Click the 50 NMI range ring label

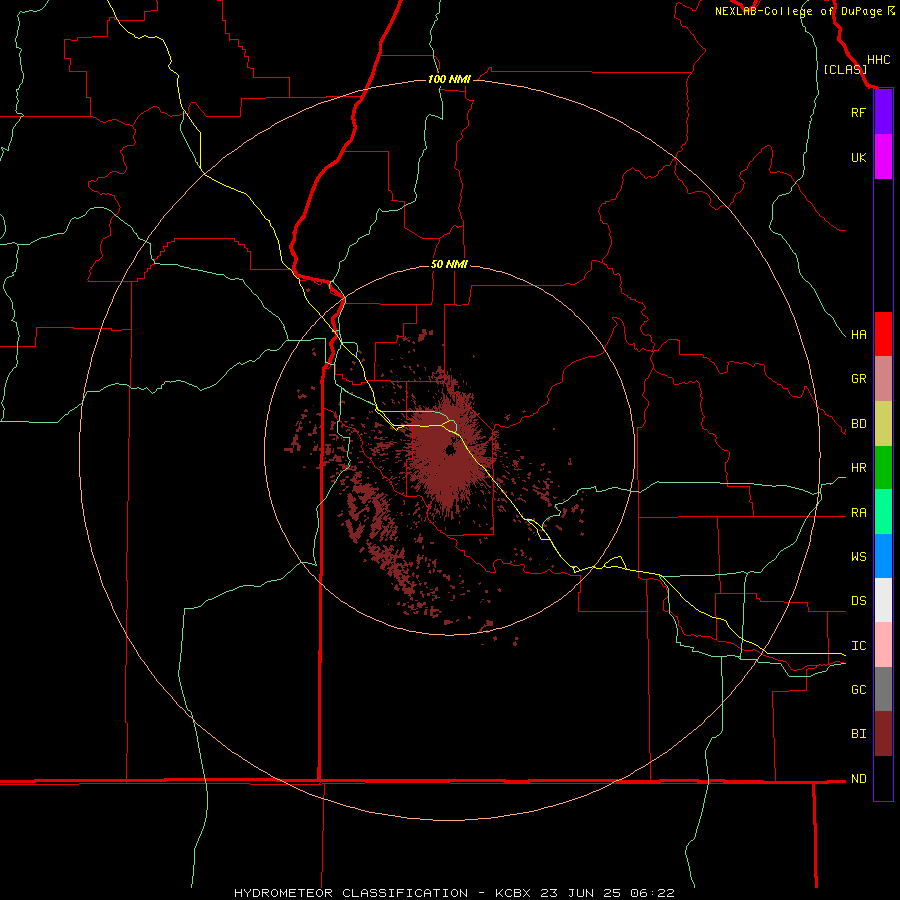point(449,265)
